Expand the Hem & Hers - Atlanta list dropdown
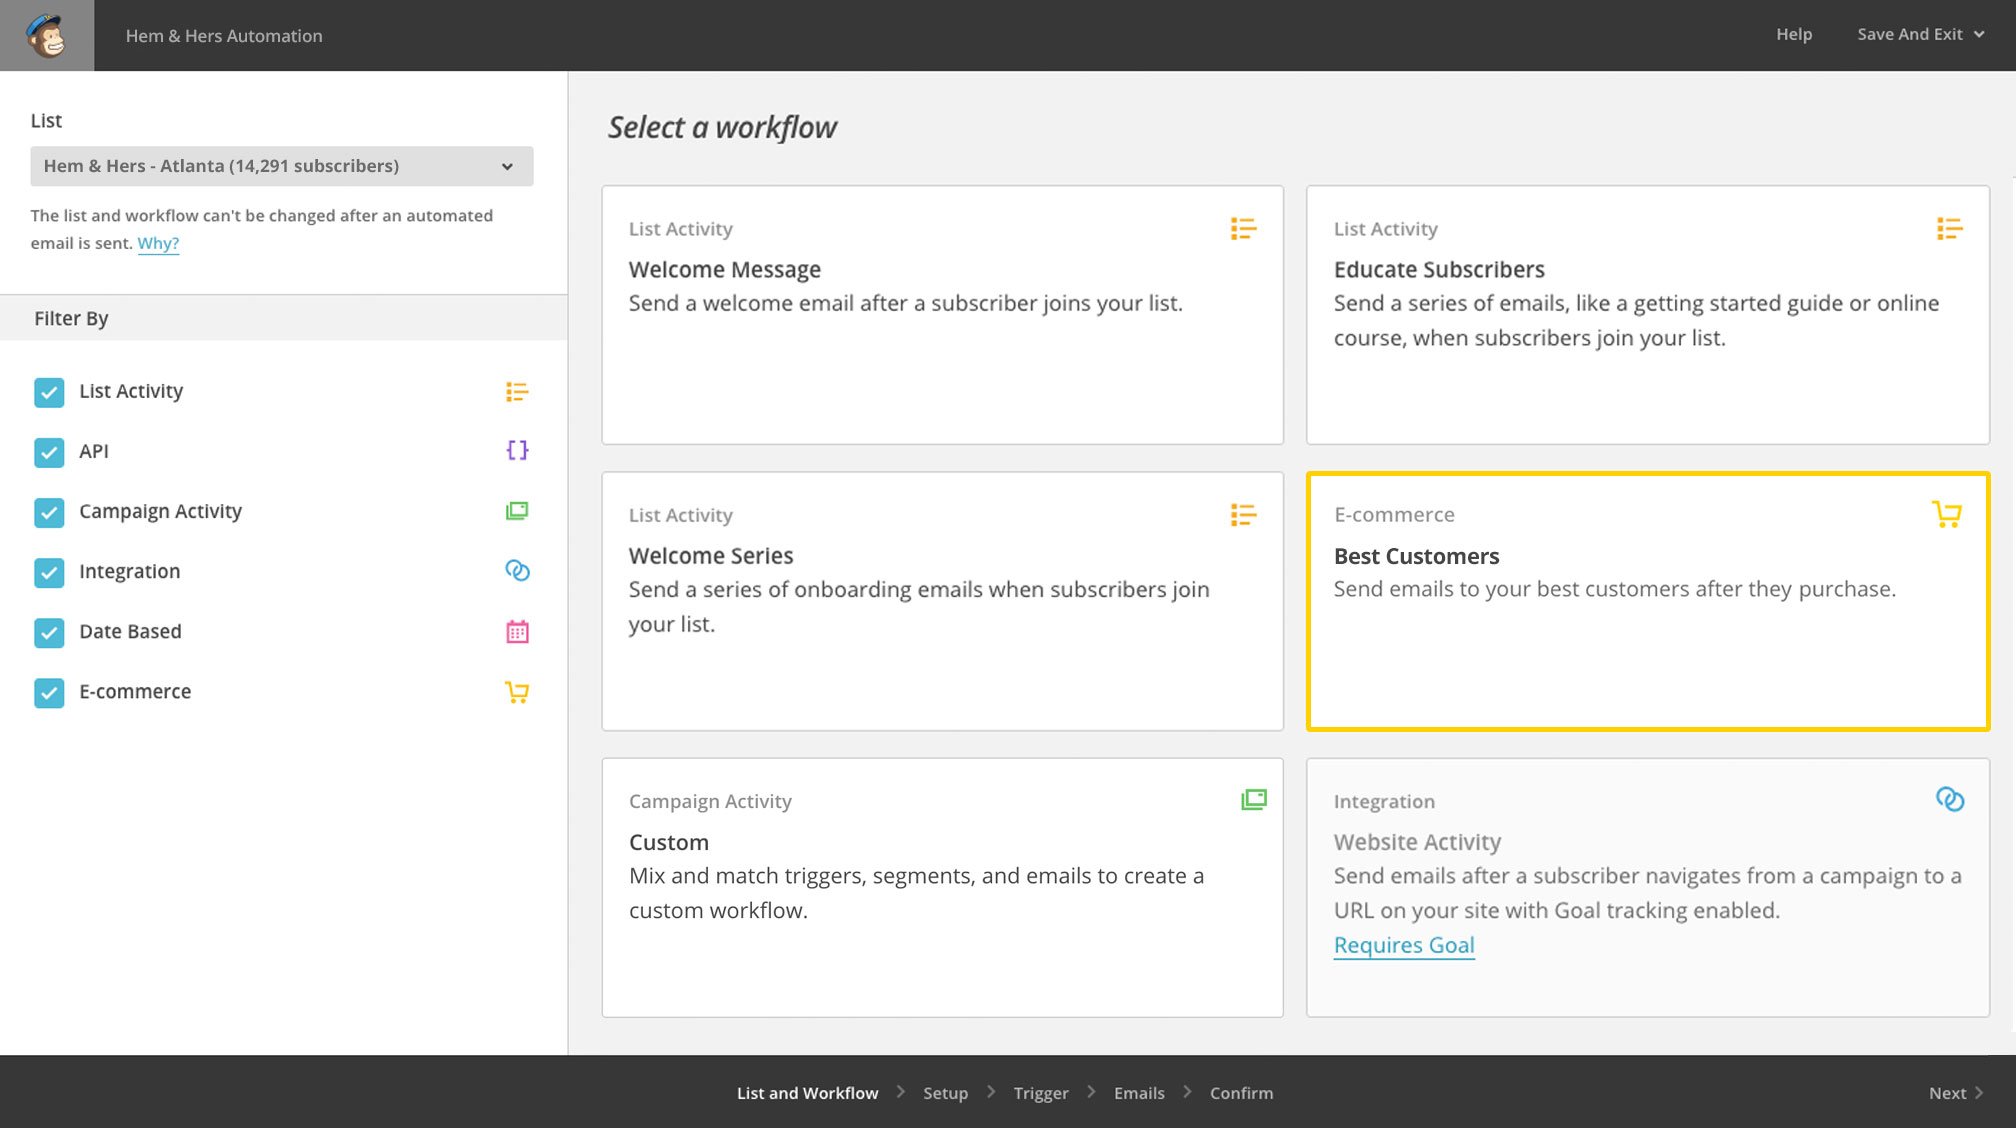This screenshot has width=2016, height=1128. pos(277,165)
